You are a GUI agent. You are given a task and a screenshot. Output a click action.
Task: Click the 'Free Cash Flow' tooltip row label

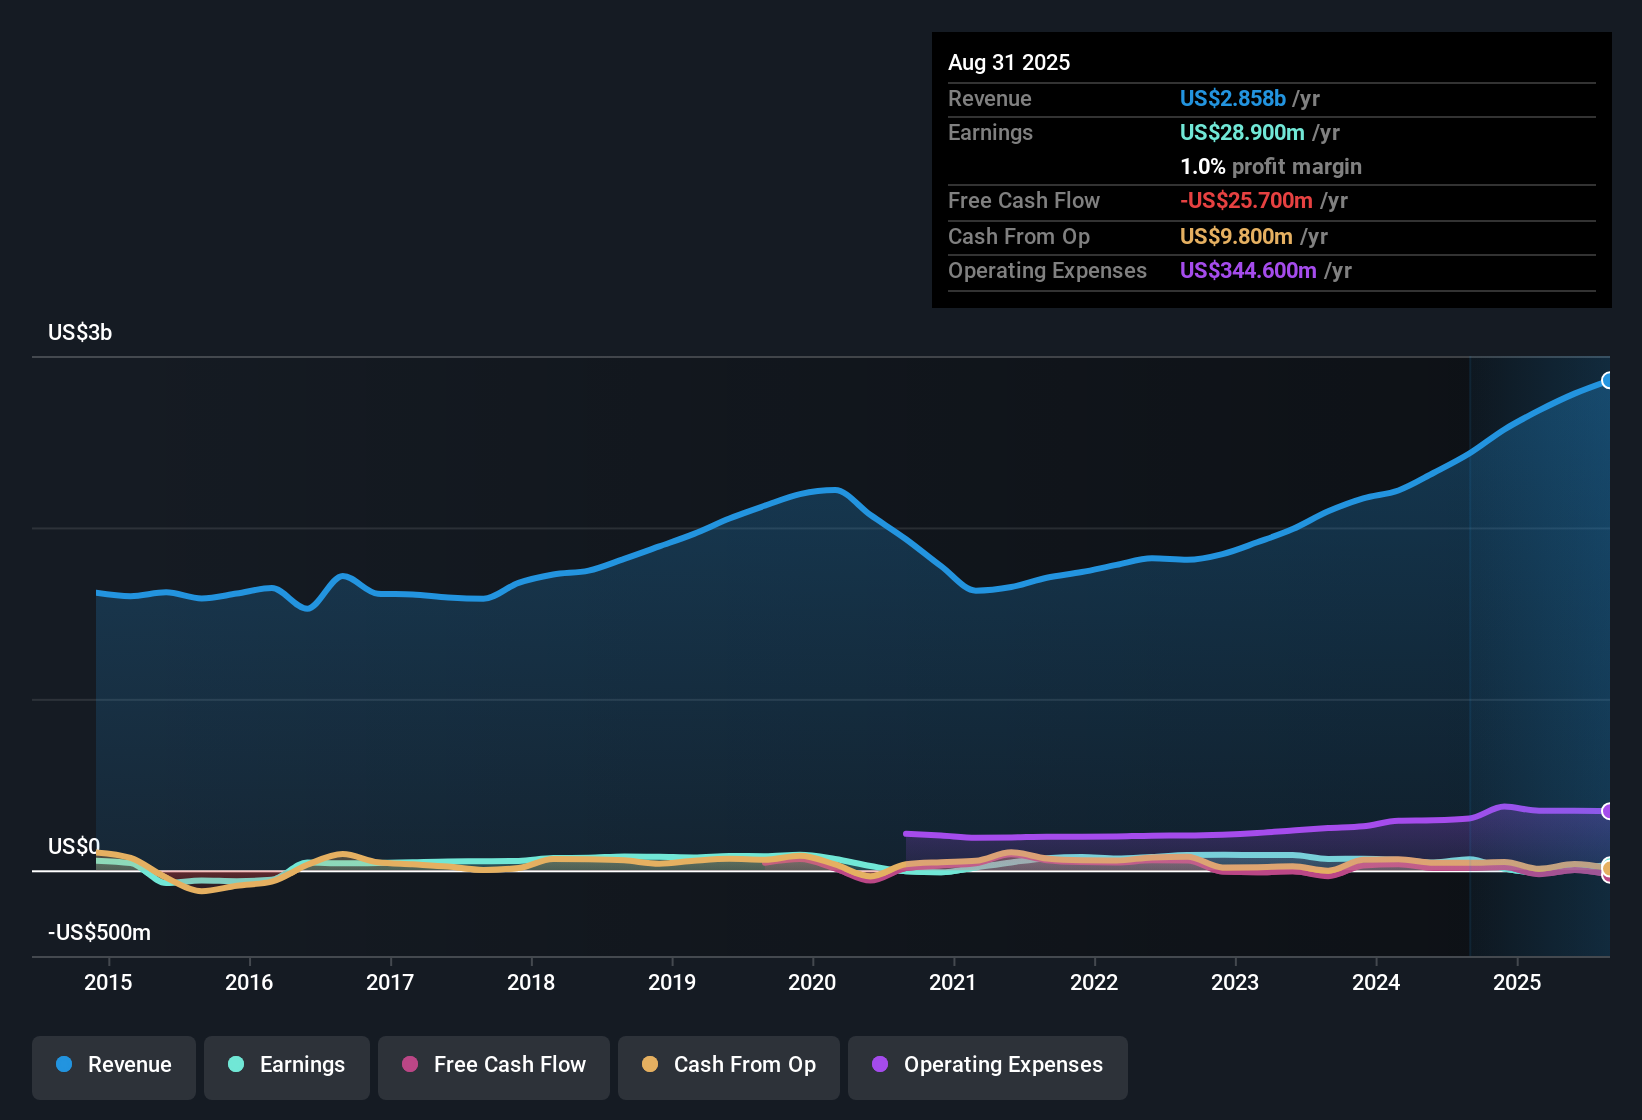pos(1024,200)
